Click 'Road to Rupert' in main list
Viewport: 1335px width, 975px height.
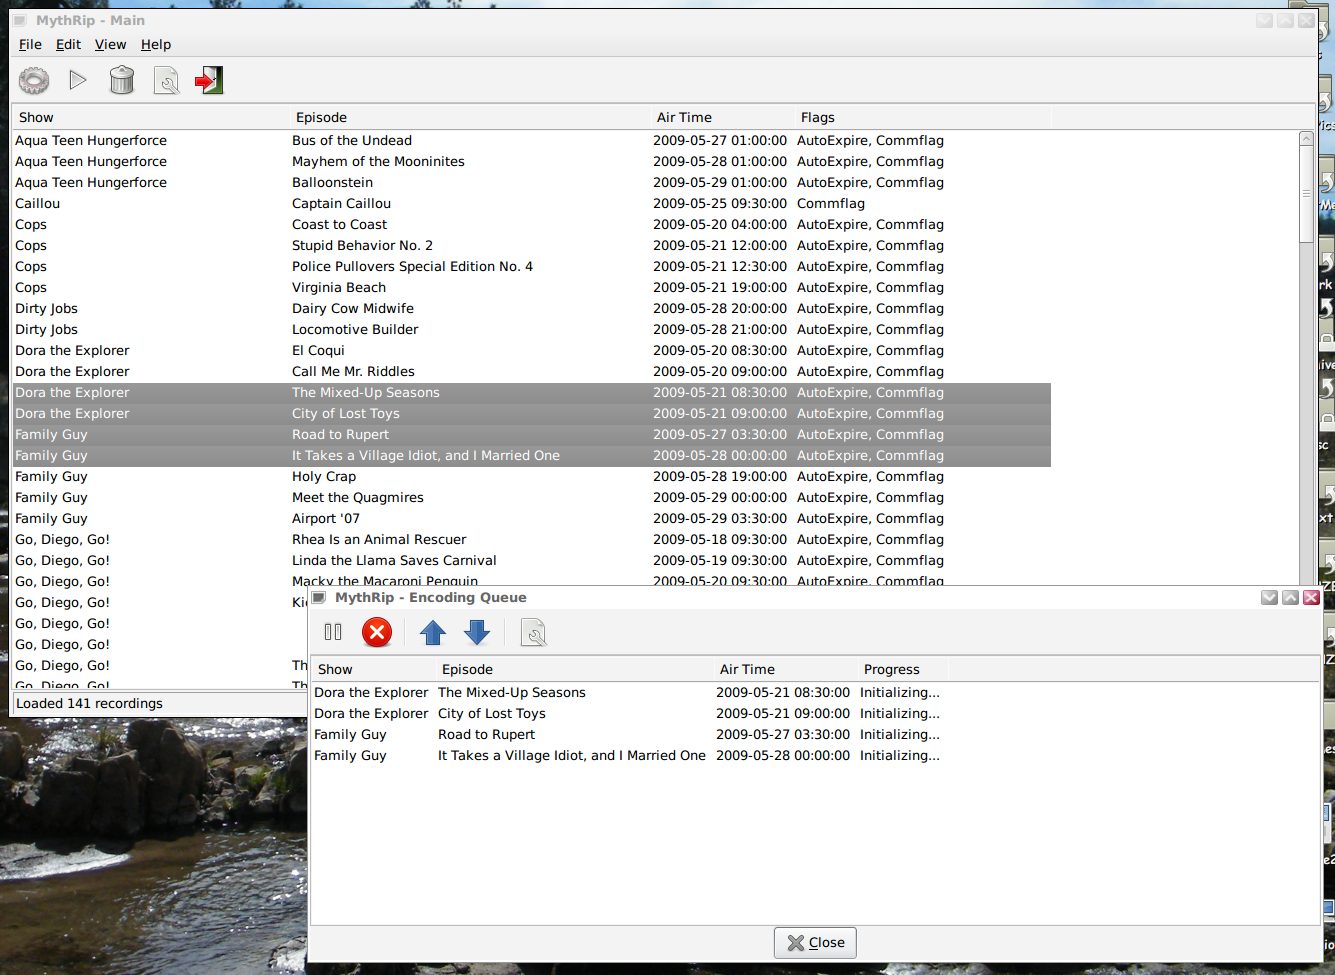pos(341,434)
